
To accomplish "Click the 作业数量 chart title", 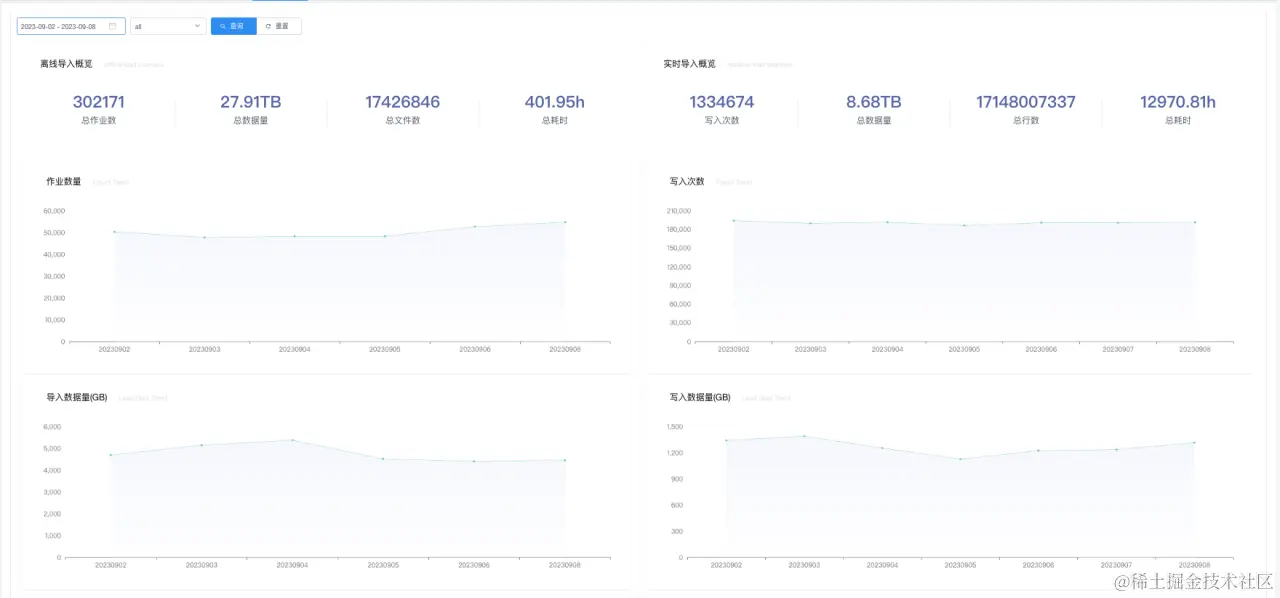I will [x=64, y=182].
